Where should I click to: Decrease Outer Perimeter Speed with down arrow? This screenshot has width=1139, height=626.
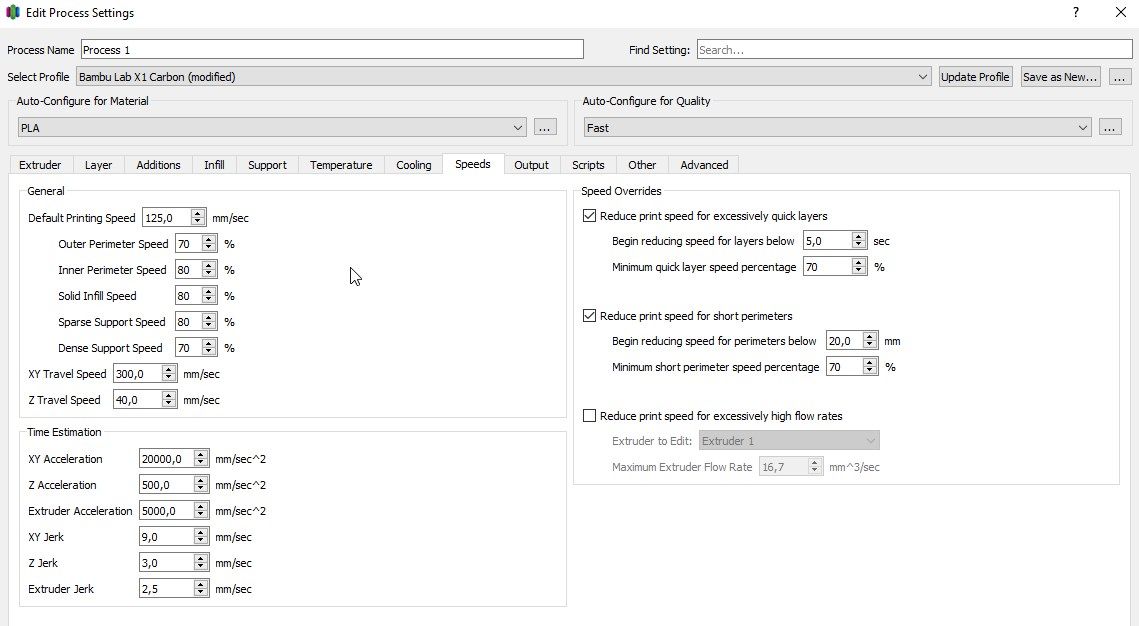coord(209,248)
